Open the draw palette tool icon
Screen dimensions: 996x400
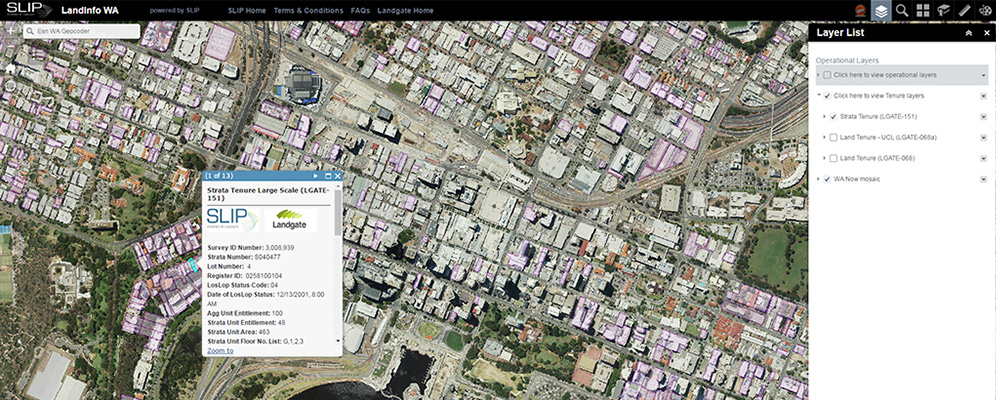click(x=985, y=10)
